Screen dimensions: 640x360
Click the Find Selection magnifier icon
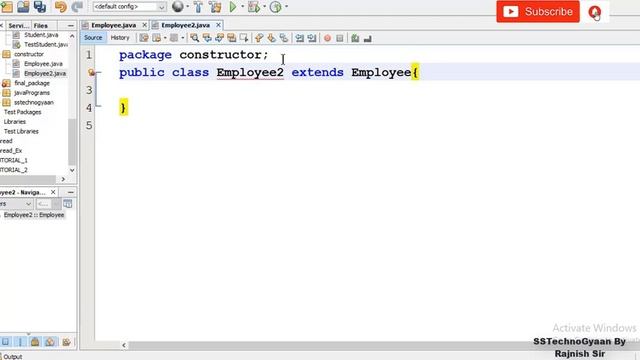(x=195, y=38)
